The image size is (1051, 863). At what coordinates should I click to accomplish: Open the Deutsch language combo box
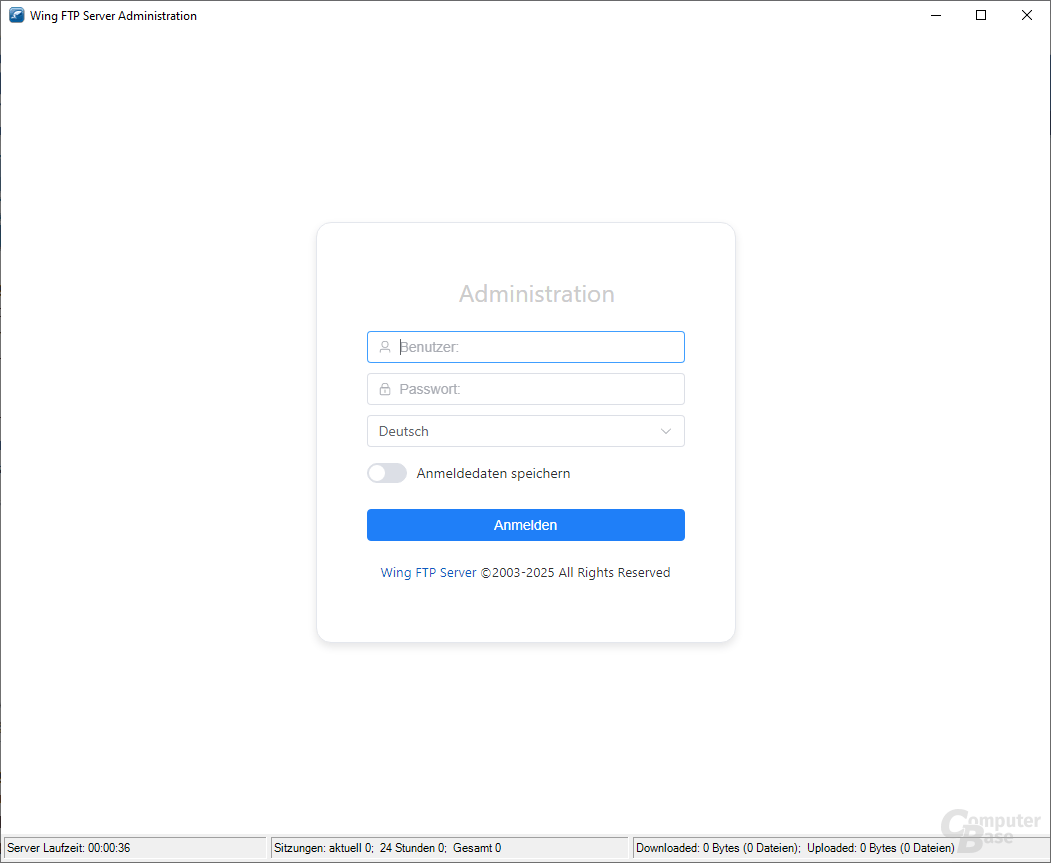pyautogui.click(x=510, y=431)
